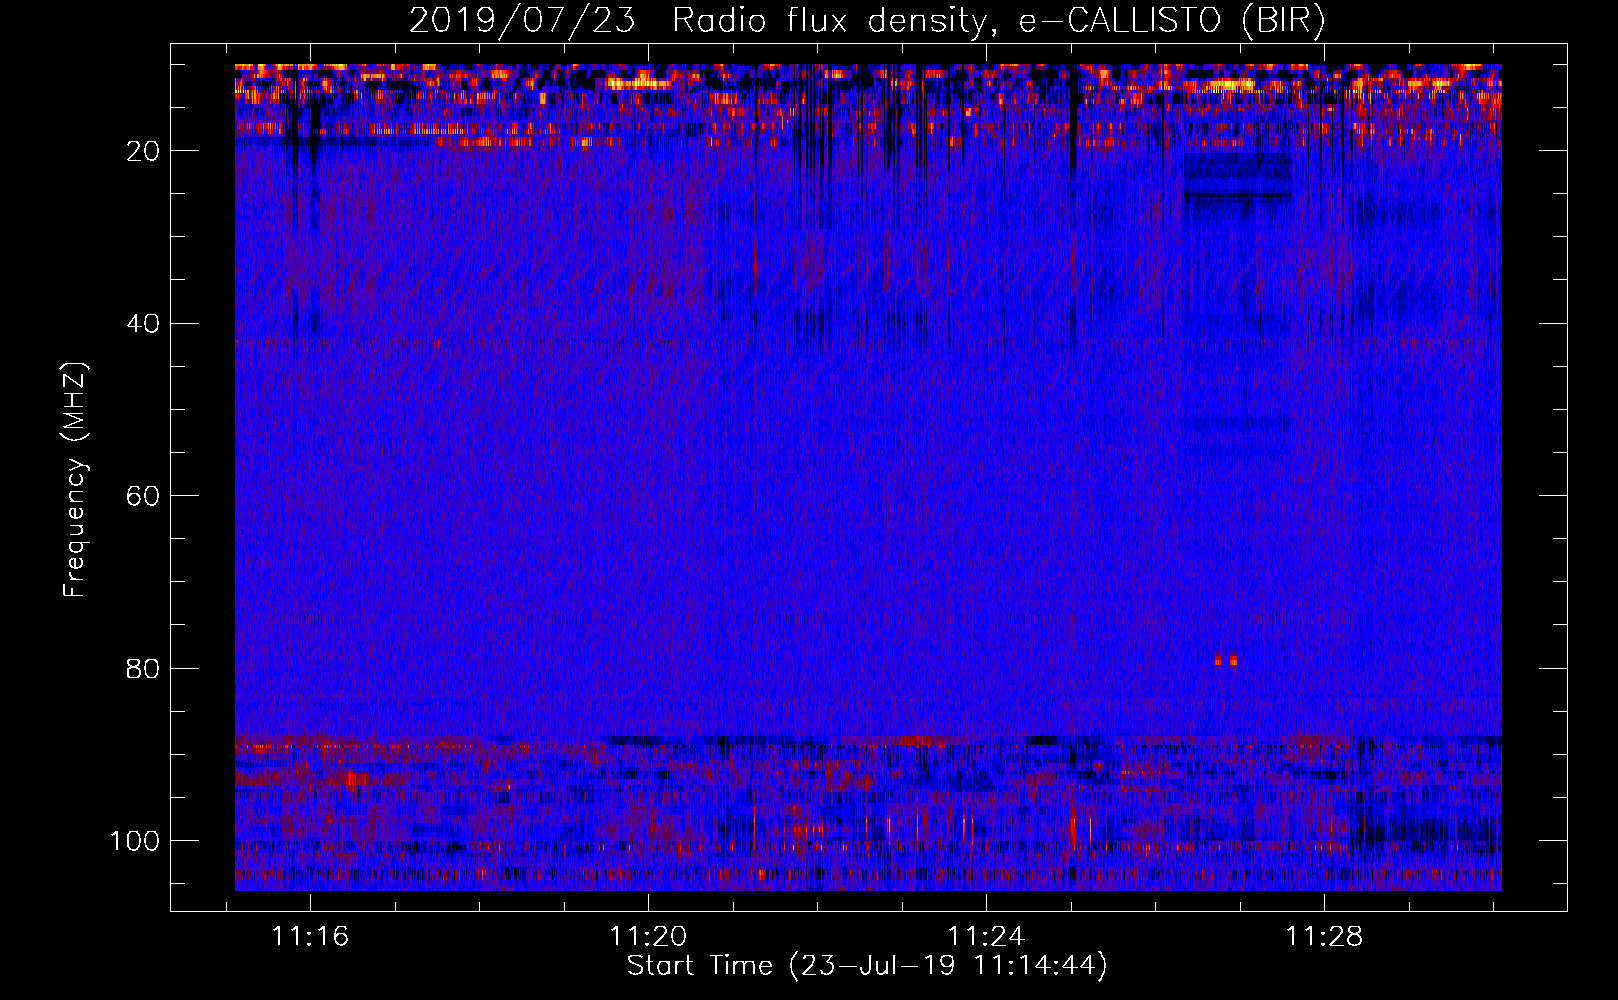Click the red double spot near 80 MHz

click(x=1226, y=660)
